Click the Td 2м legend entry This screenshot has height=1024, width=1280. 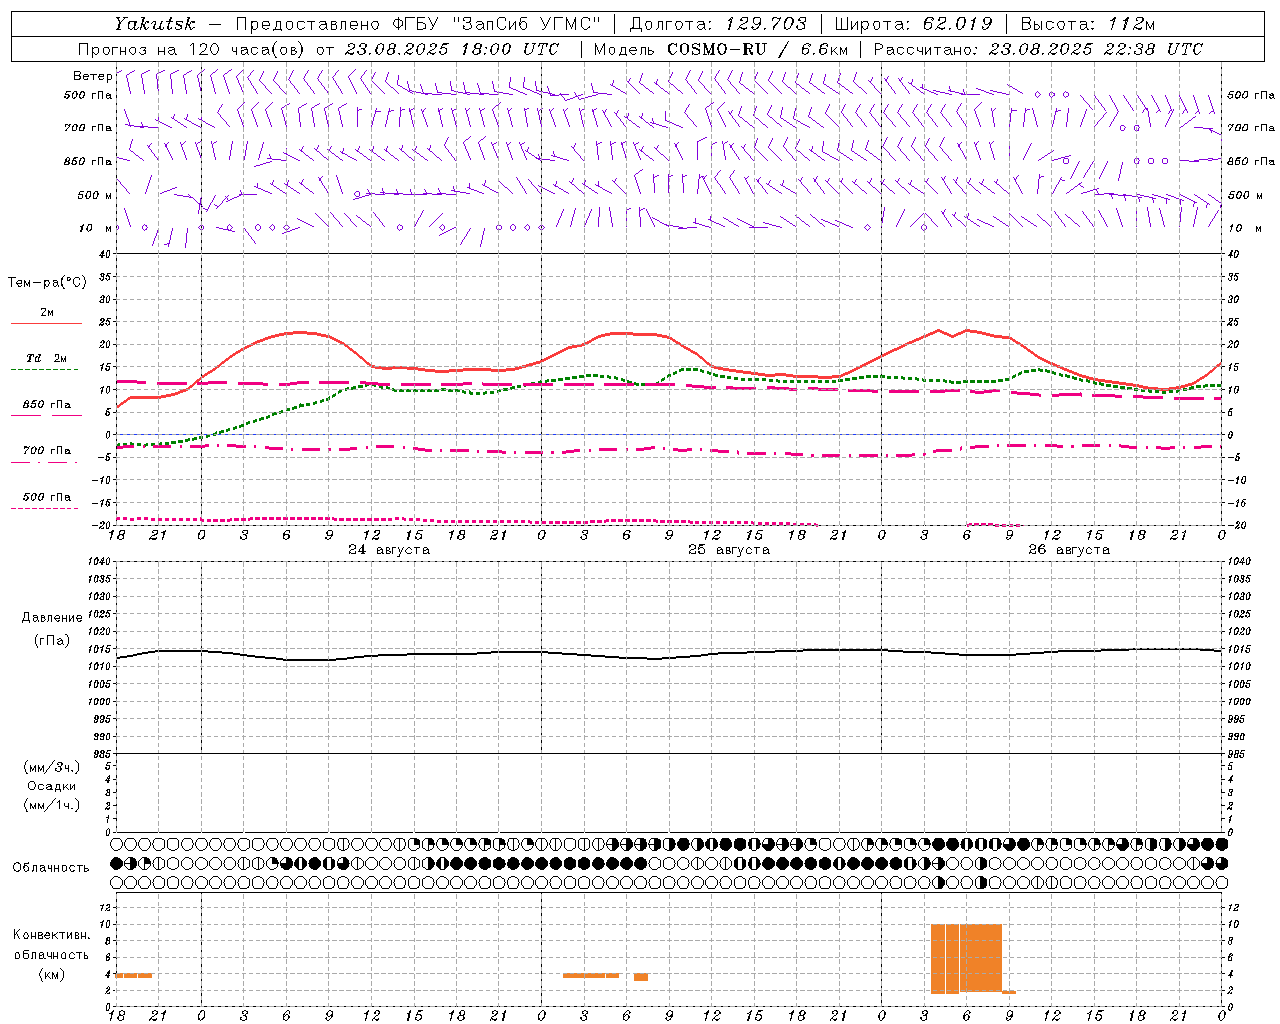tap(47, 357)
